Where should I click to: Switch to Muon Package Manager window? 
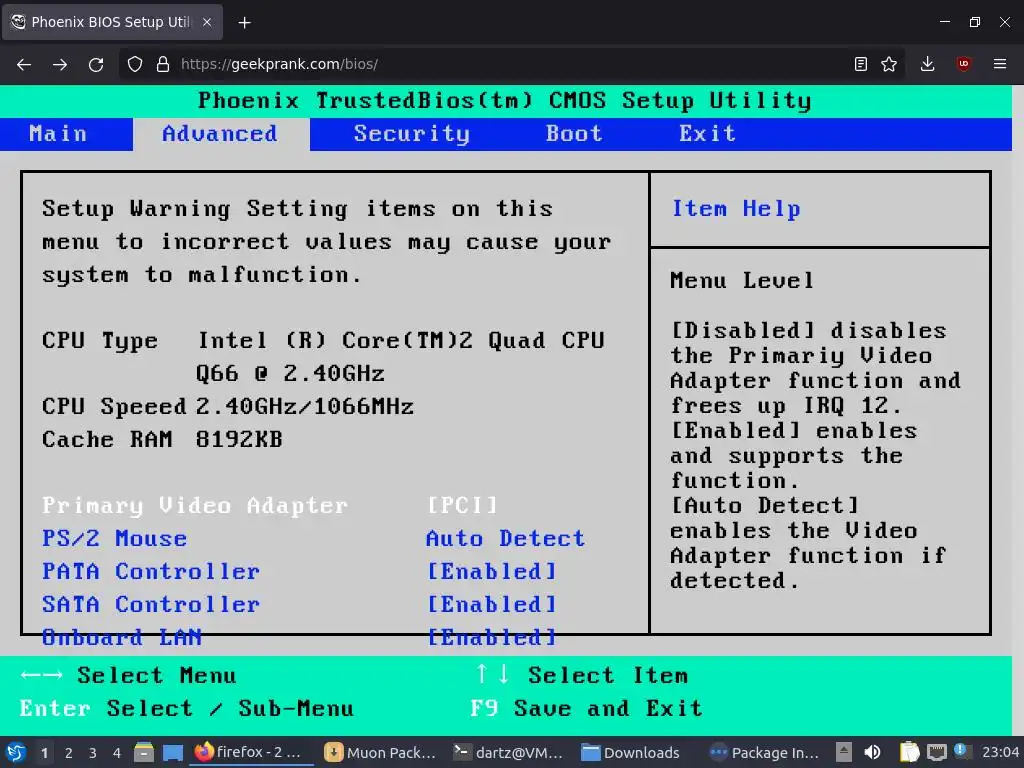(381, 752)
